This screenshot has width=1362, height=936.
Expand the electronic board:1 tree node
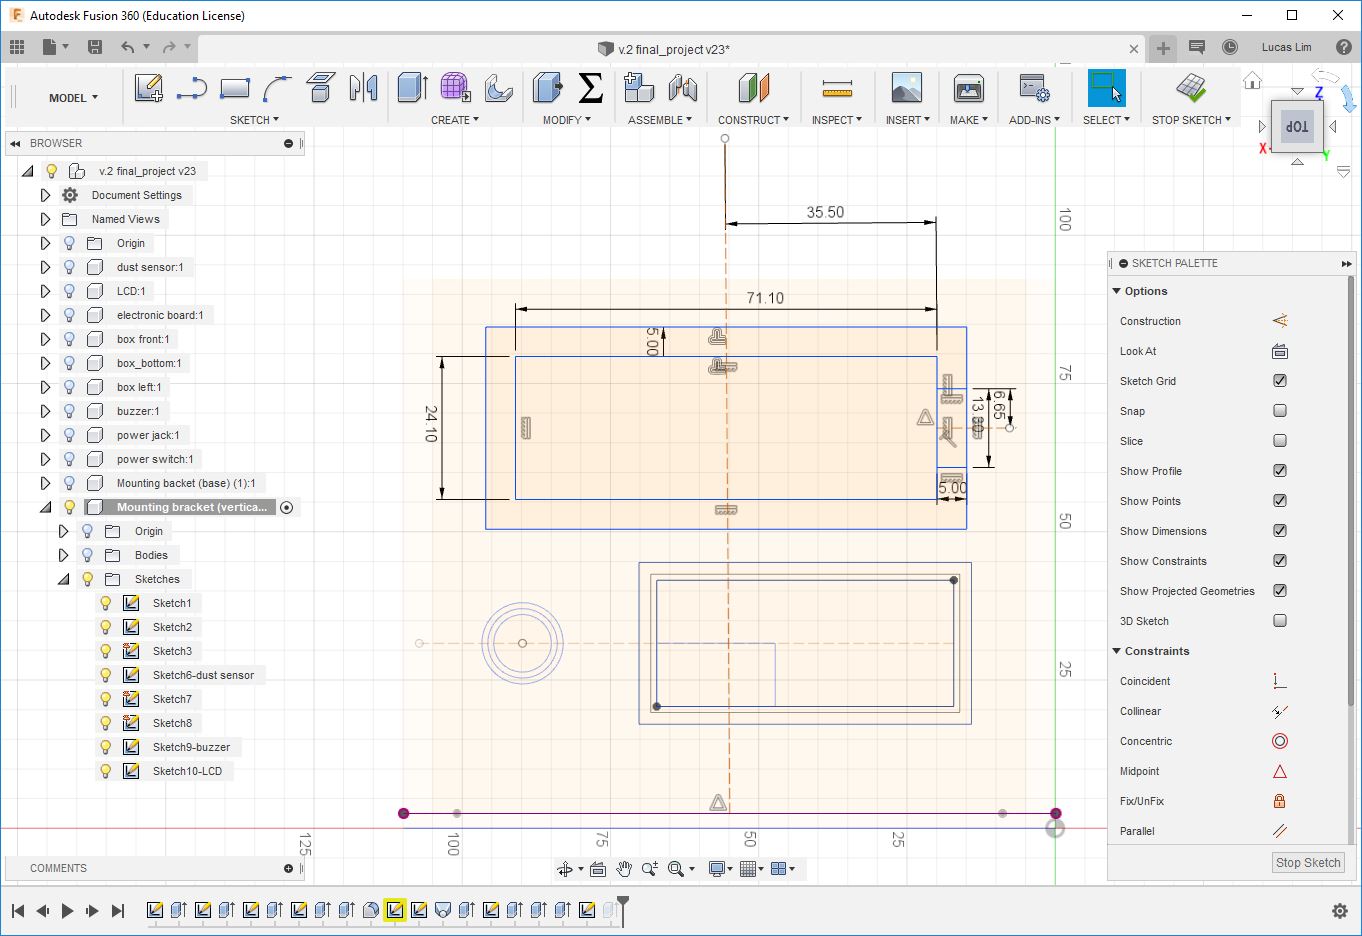coord(45,315)
